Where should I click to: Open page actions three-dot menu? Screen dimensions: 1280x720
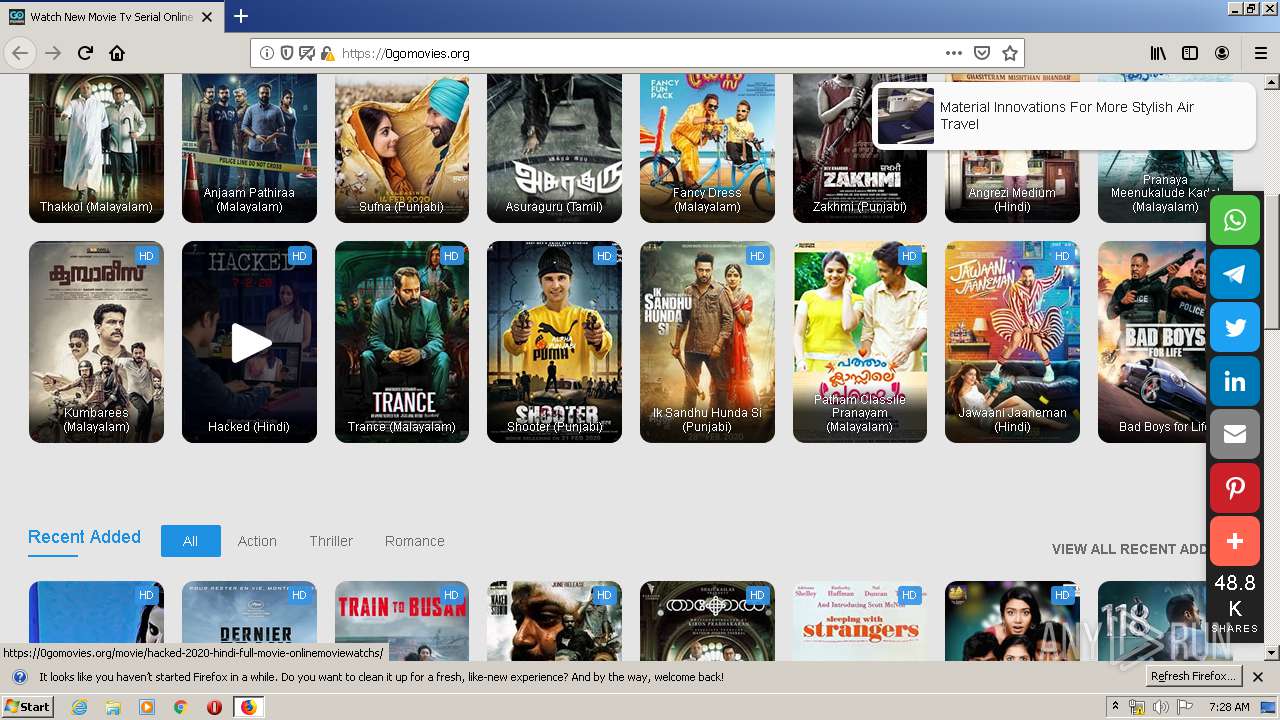click(954, 53)
